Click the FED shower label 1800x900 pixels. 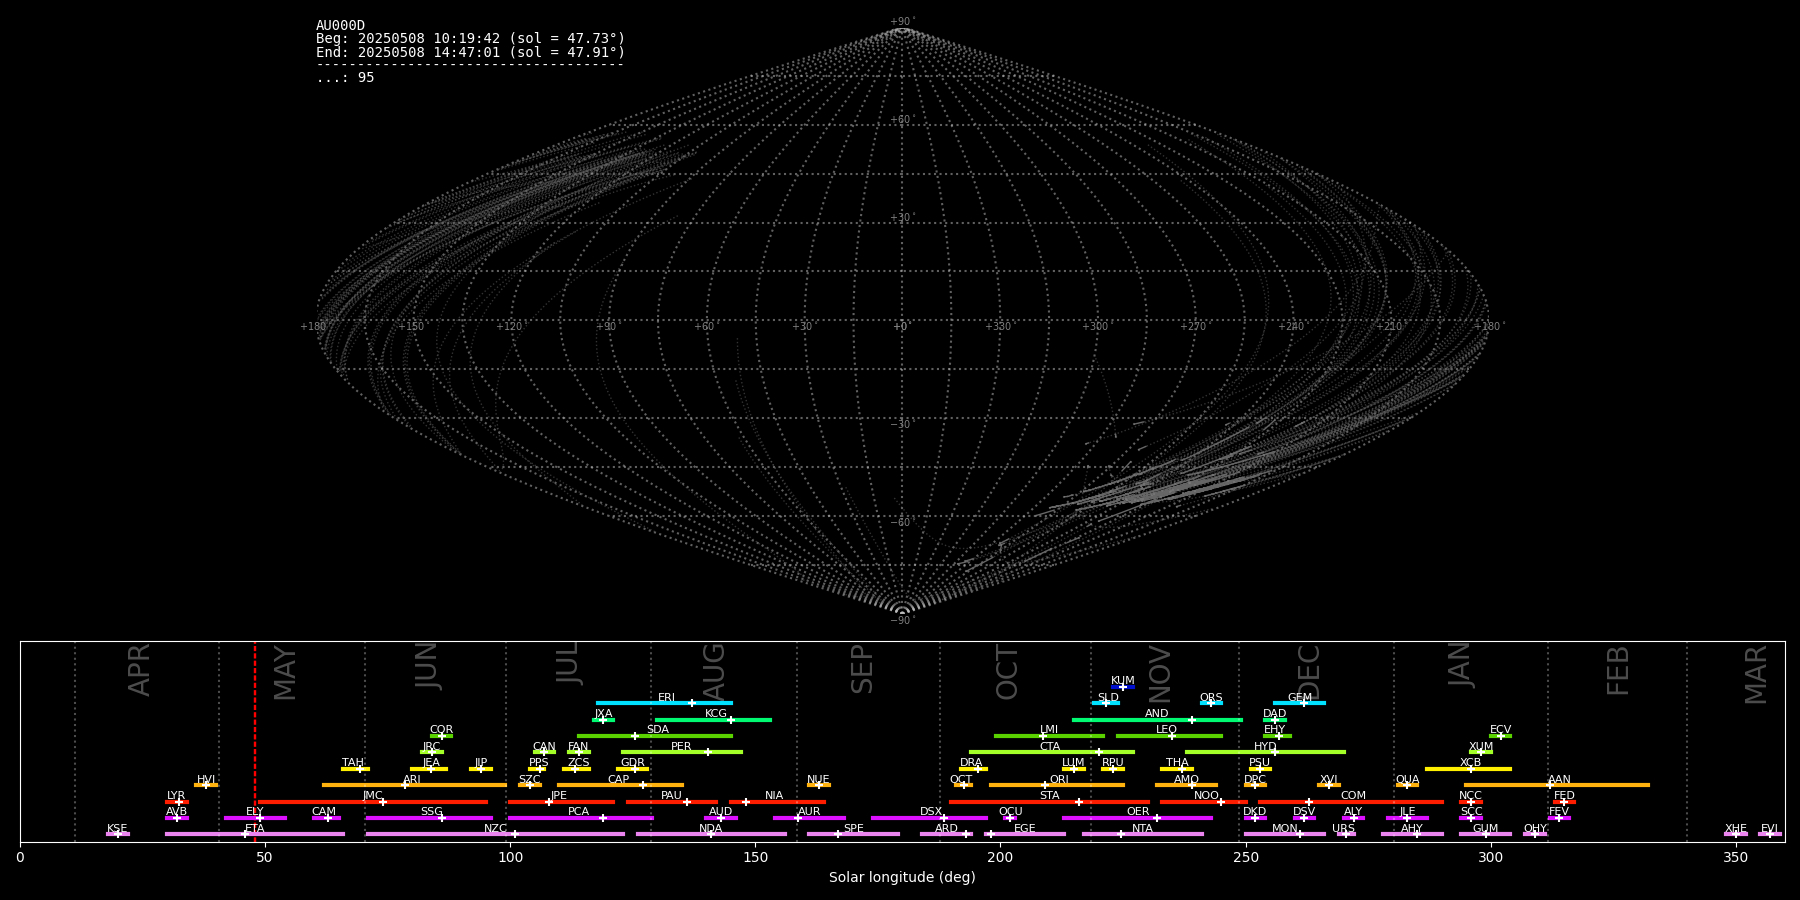1564,796
